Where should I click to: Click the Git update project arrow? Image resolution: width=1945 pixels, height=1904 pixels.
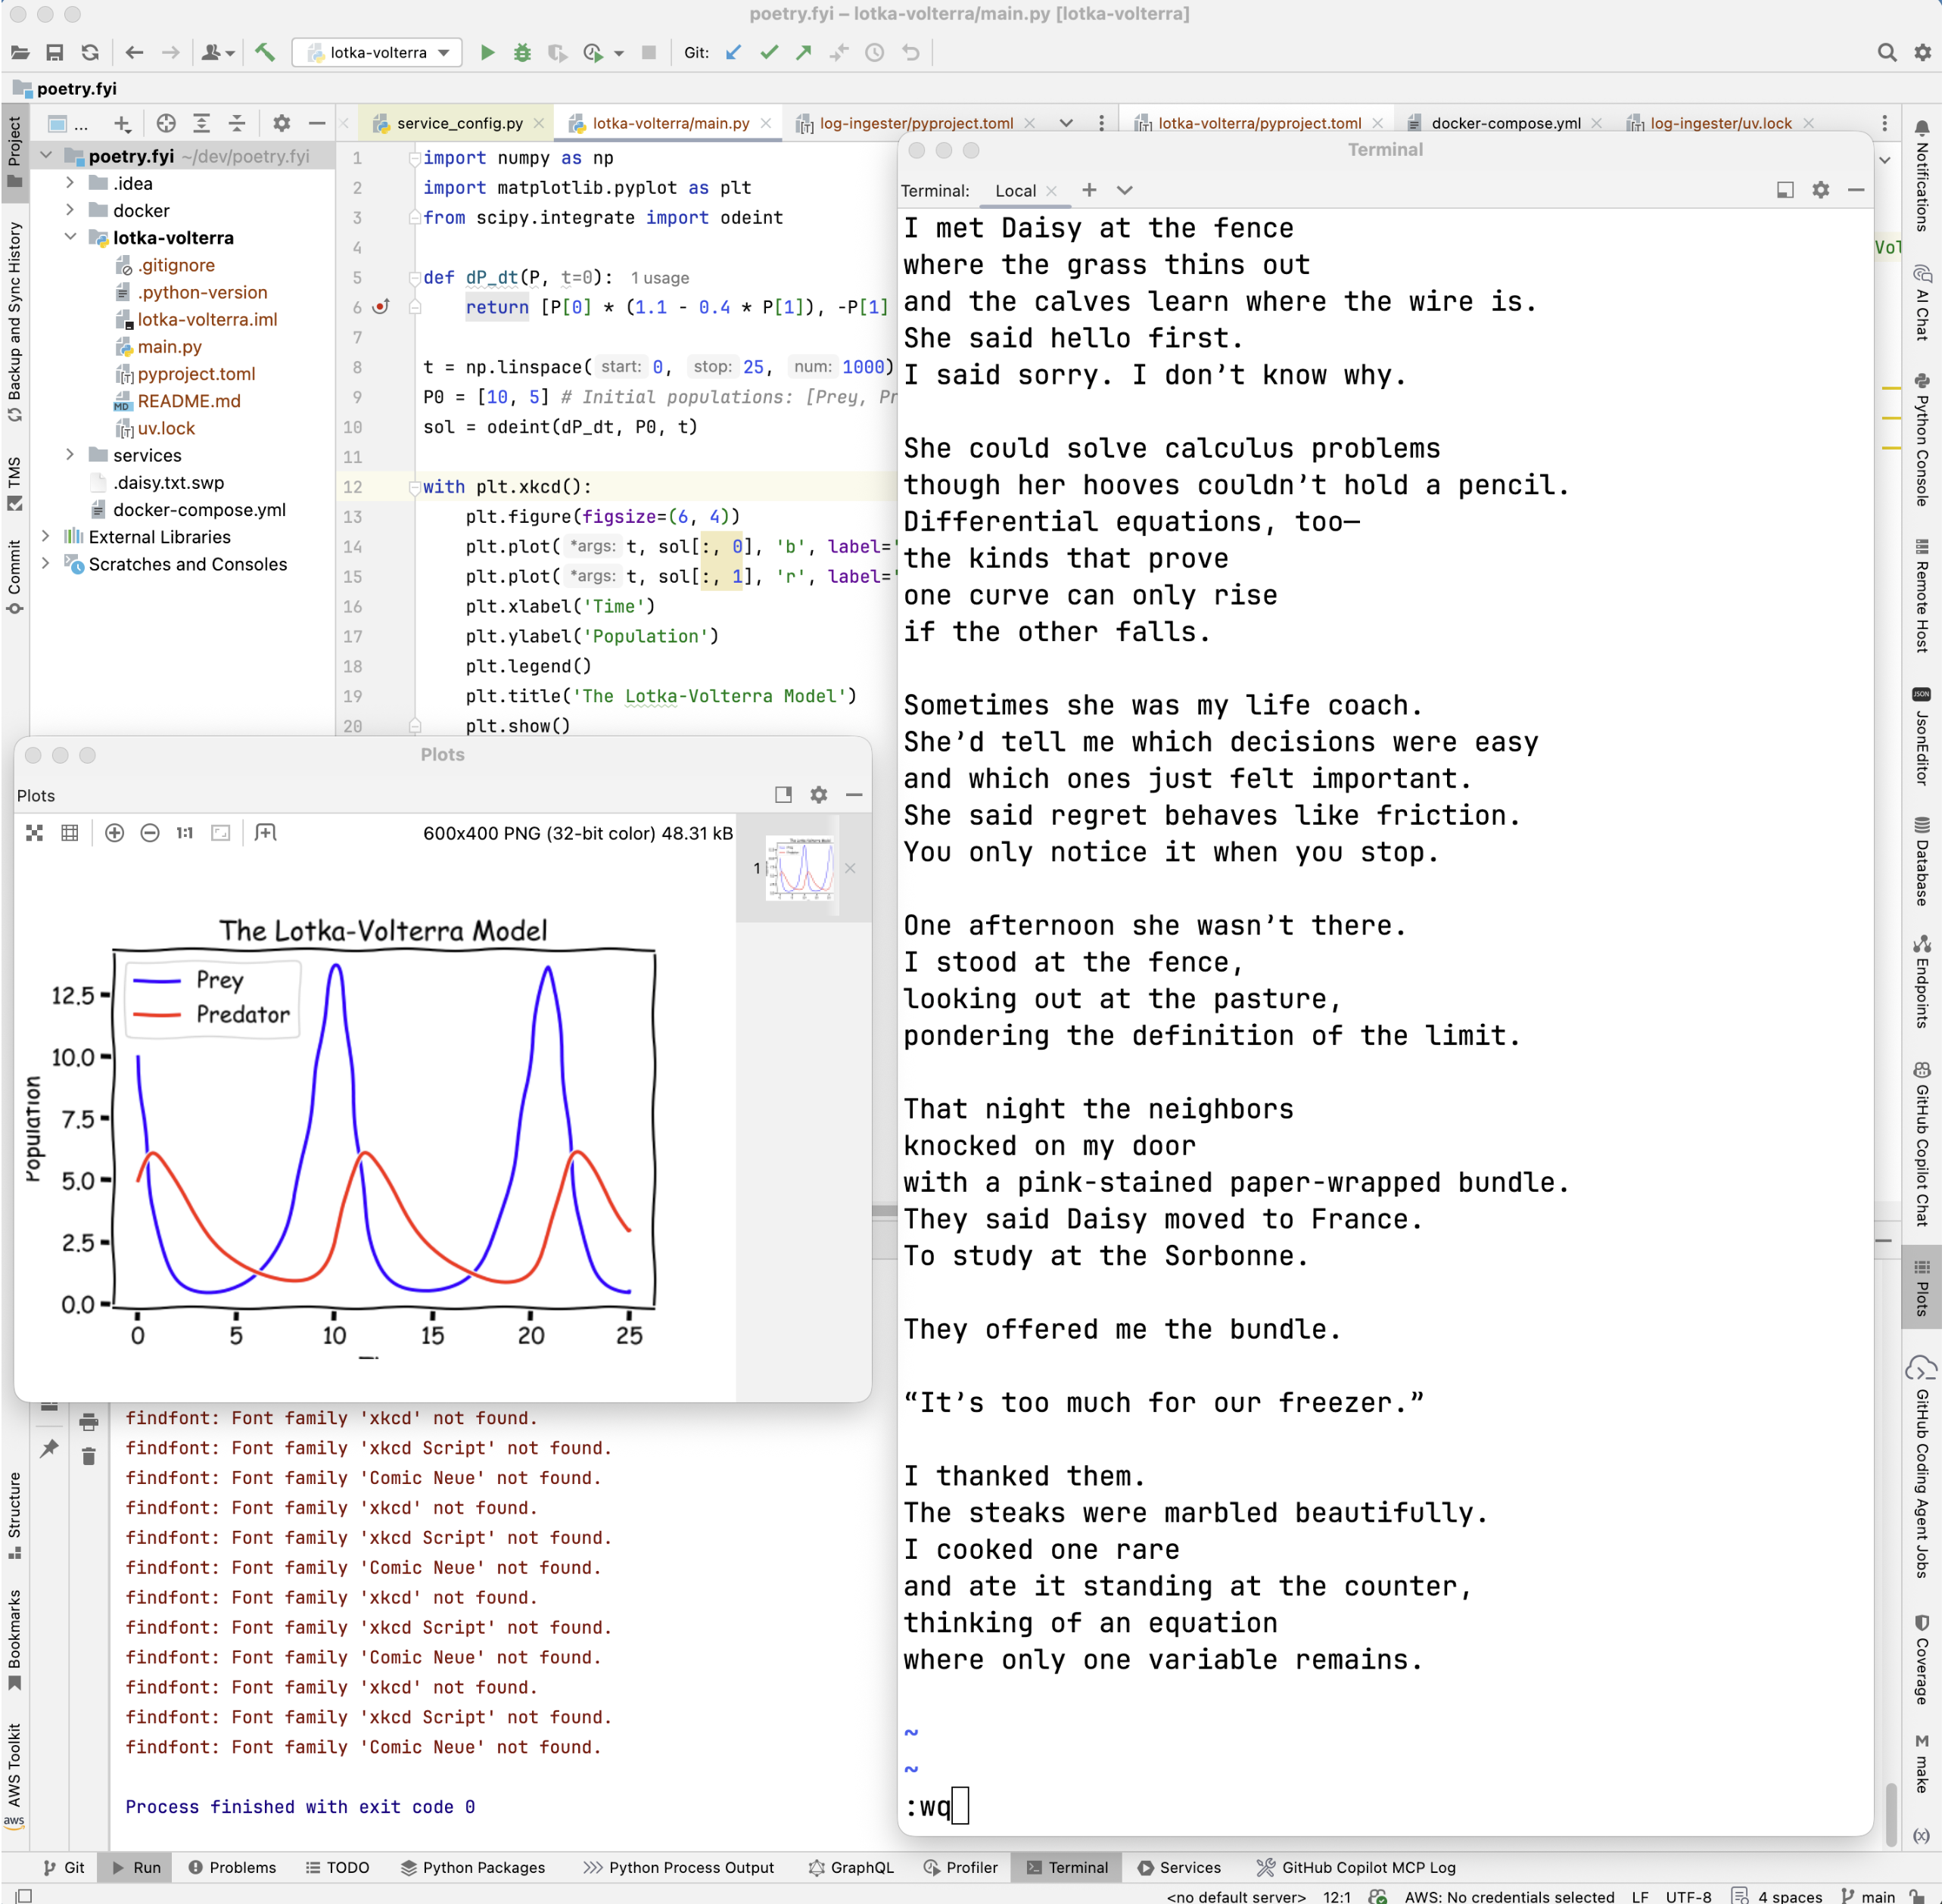(x=734, y=52)
